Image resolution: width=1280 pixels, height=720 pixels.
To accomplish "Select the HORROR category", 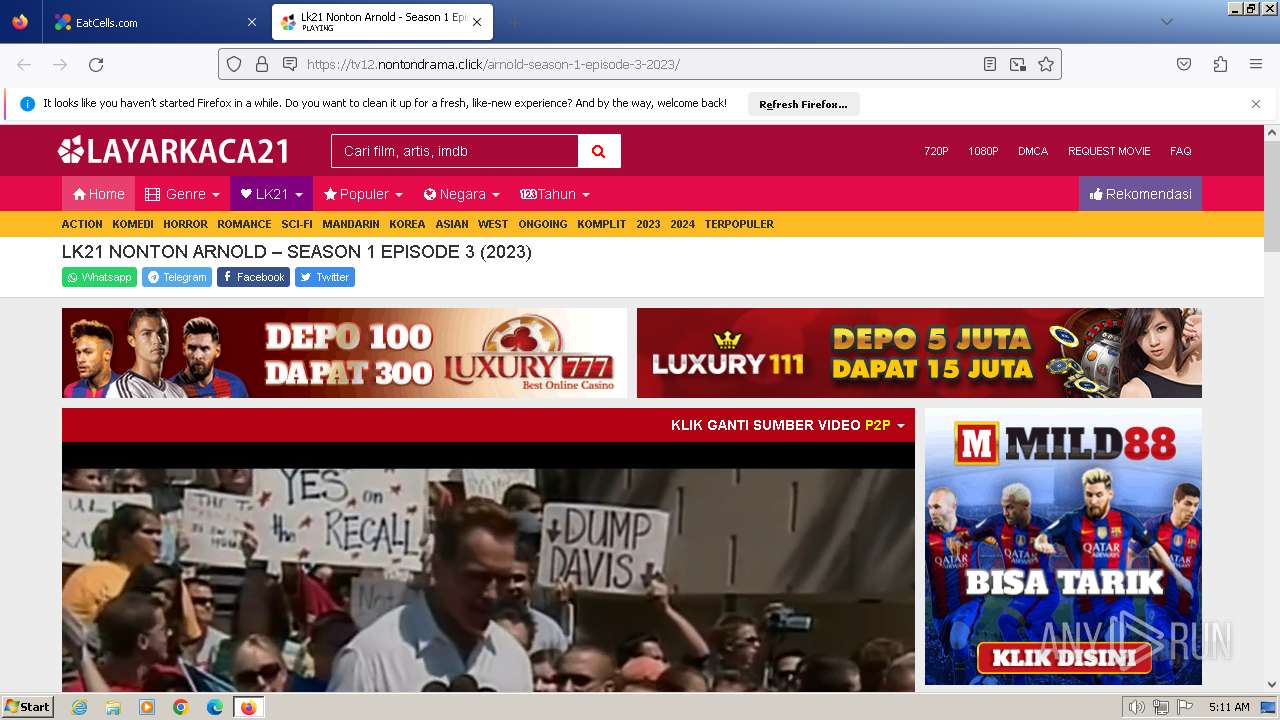I will pos(185,224).
